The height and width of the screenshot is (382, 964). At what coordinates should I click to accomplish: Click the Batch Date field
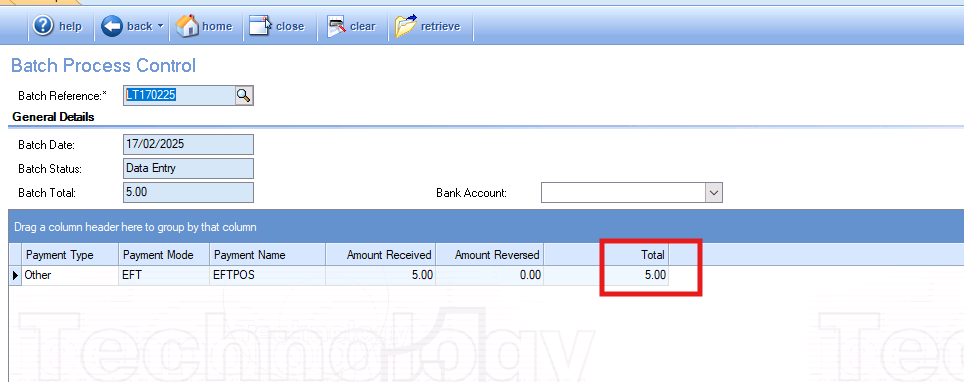click(188, 145)
